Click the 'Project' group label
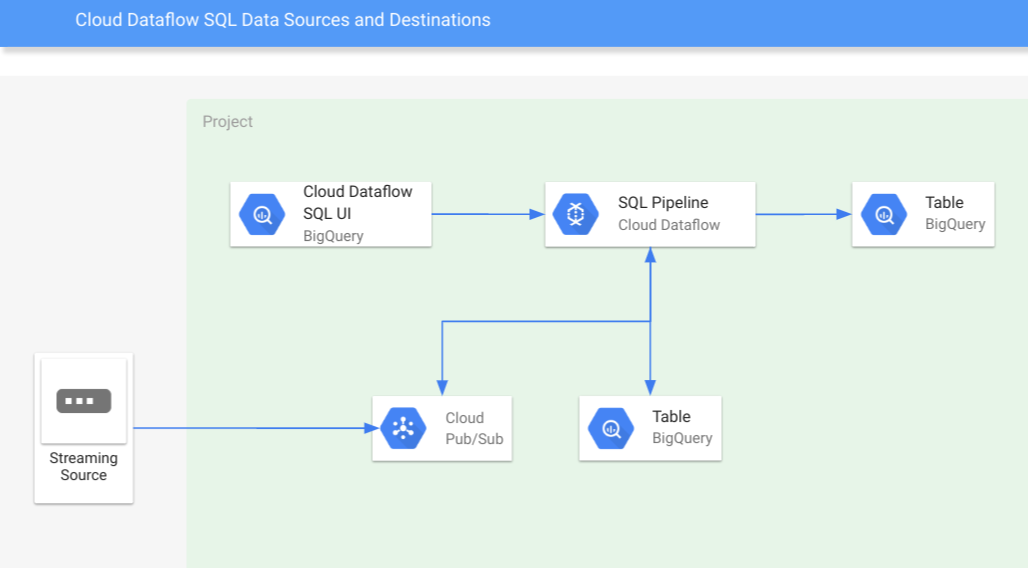This screenshot has height=568, width=1028. point(227,121)
